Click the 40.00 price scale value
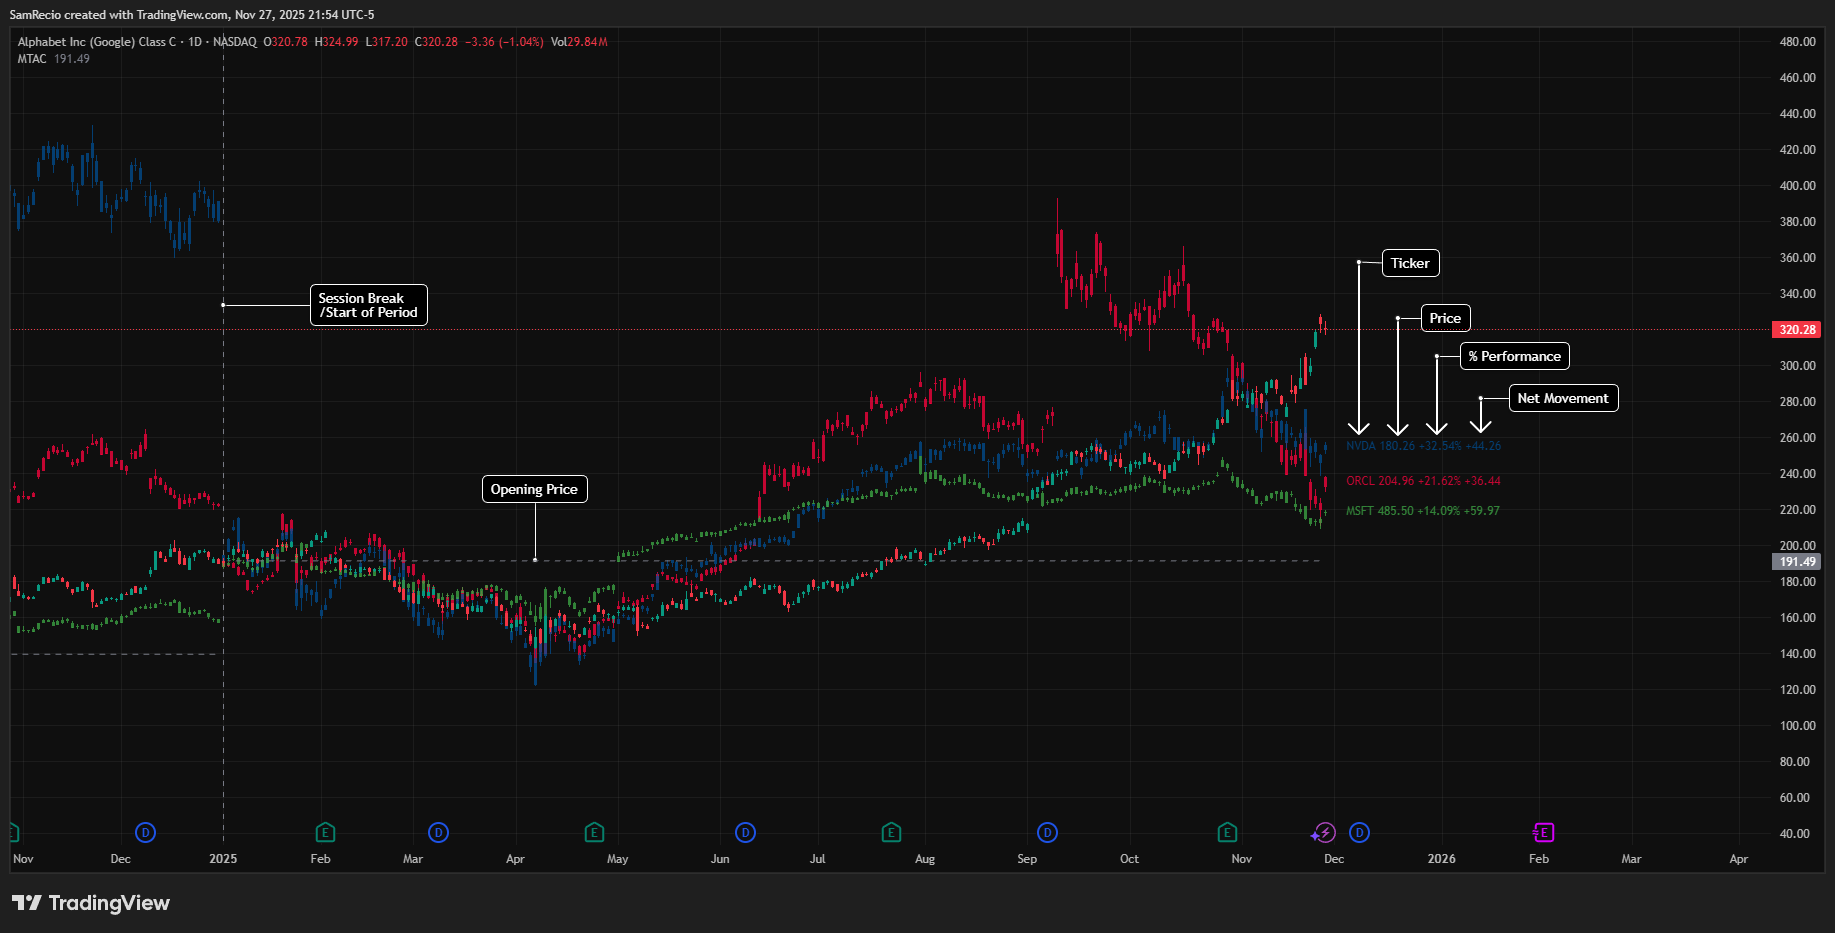This screenshot has width=1835, height=933. click(1797, 834)
